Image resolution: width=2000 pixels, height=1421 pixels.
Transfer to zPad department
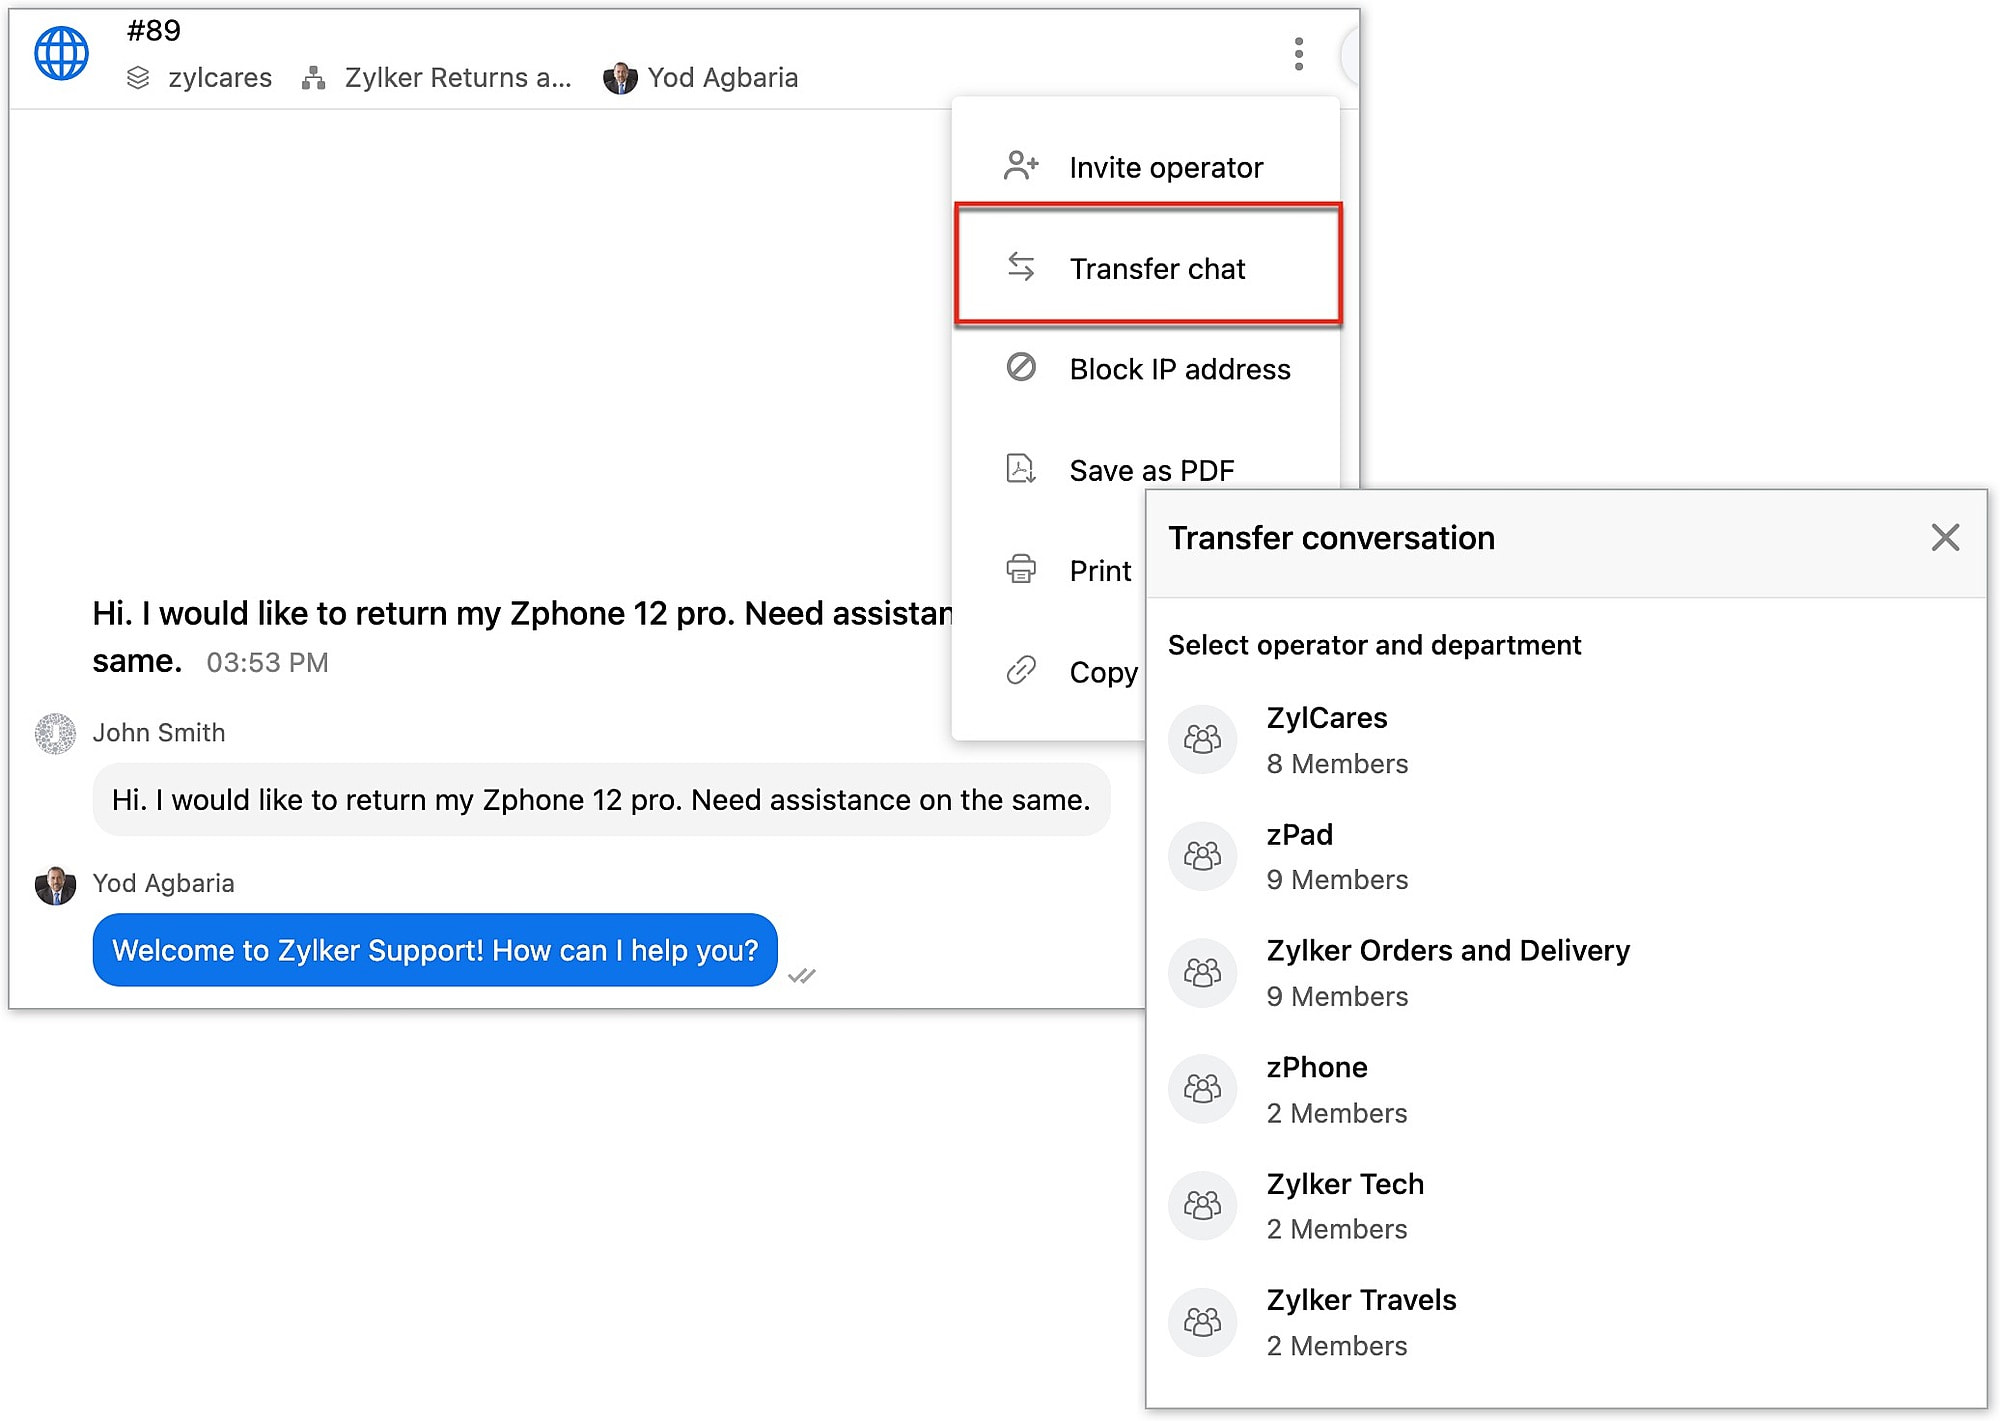pos(1299,856)
